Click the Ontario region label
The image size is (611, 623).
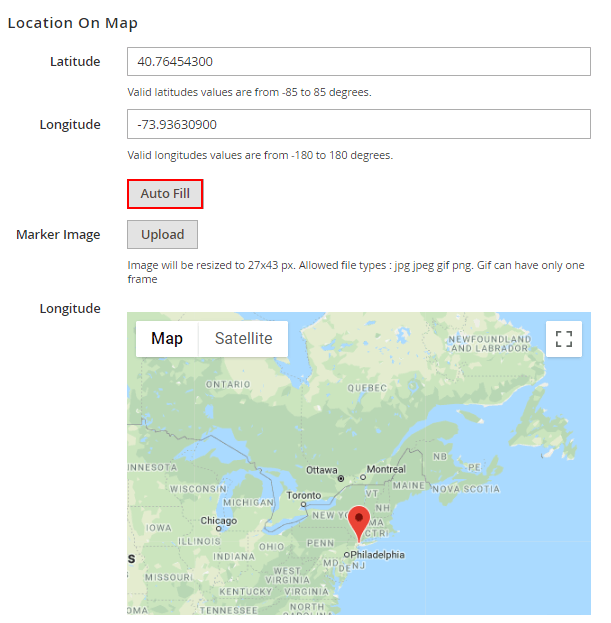[x=227, y=383]
